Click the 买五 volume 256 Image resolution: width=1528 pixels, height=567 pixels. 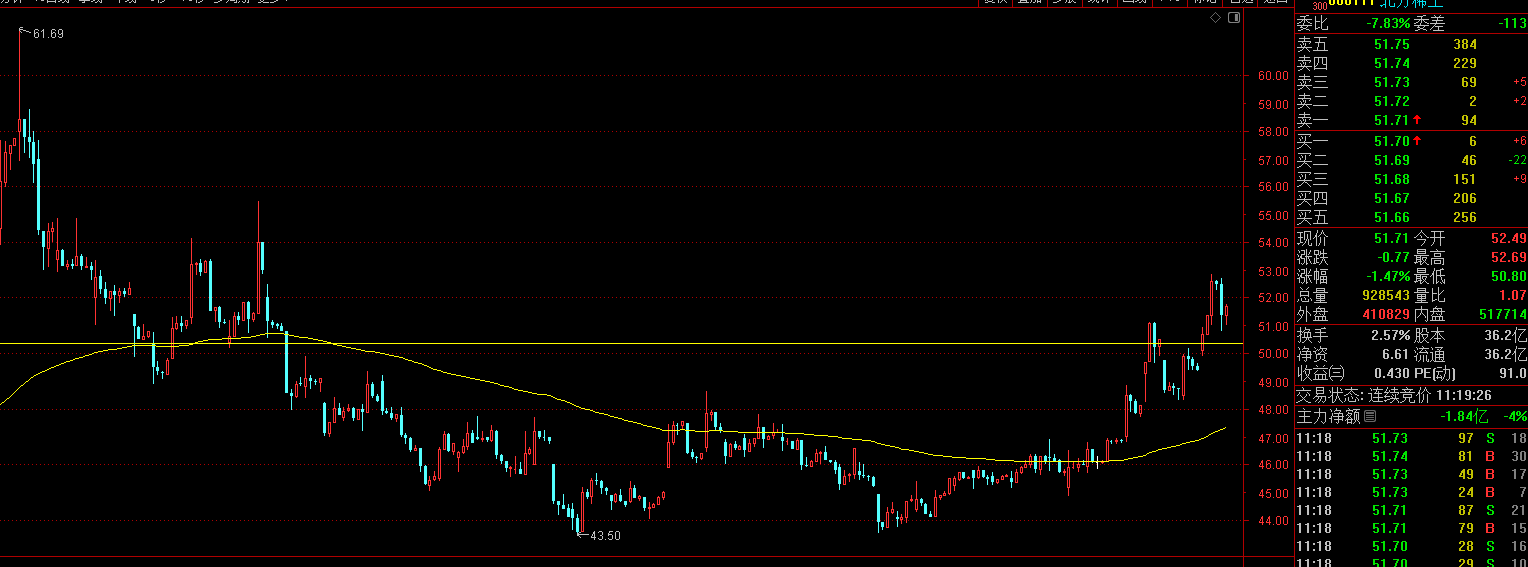tap(1465, 218)
